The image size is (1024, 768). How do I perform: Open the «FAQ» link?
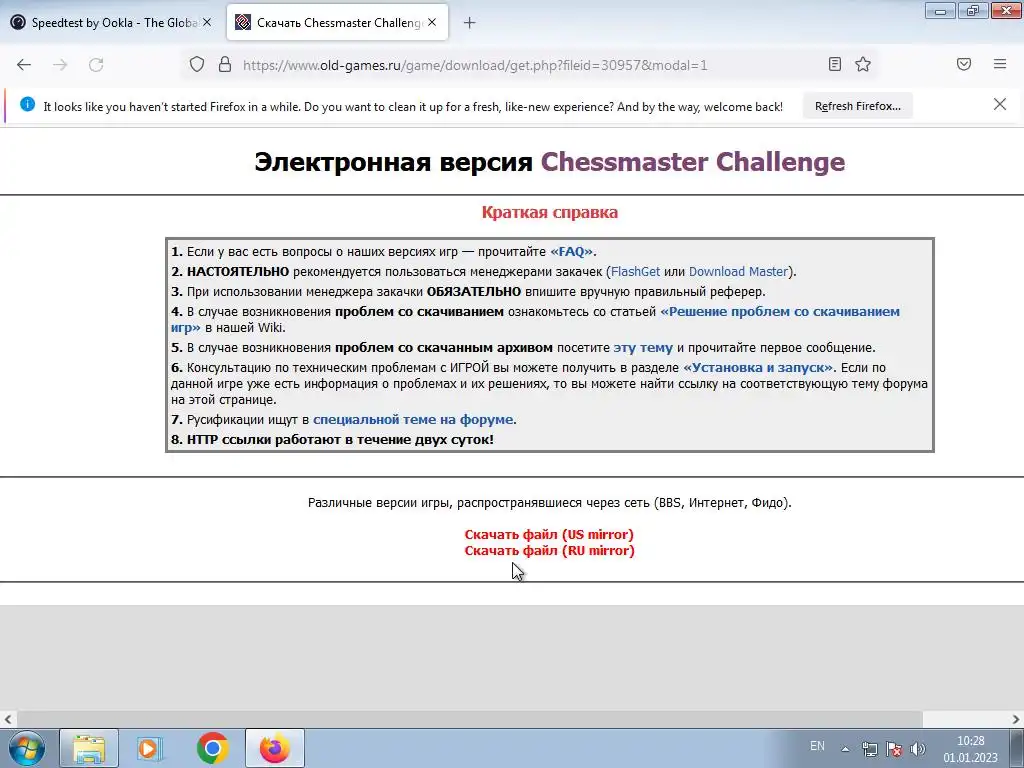pyautogui.click(x=572, y=251)
